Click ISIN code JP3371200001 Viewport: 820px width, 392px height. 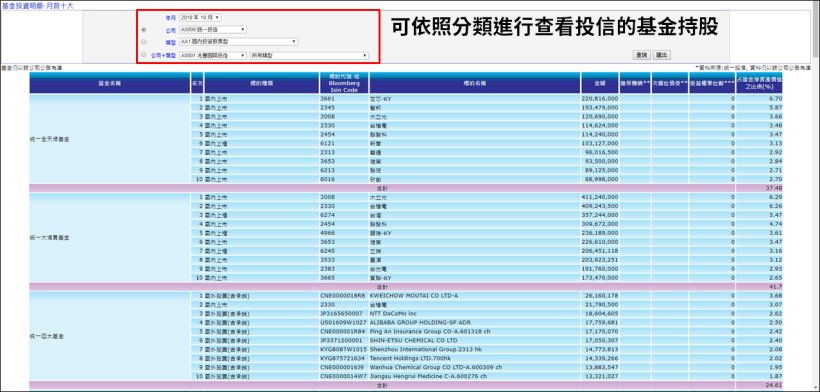tap(341, 340)
